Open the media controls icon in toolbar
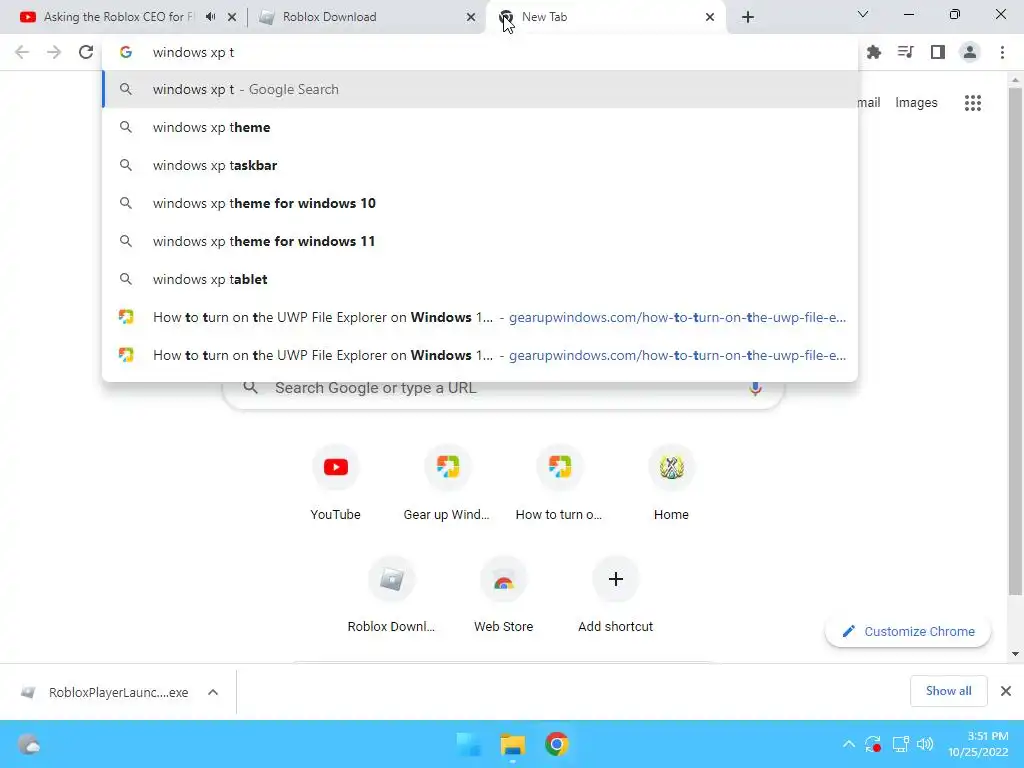This screenshot has height=768, width=1024. point(906,52)
